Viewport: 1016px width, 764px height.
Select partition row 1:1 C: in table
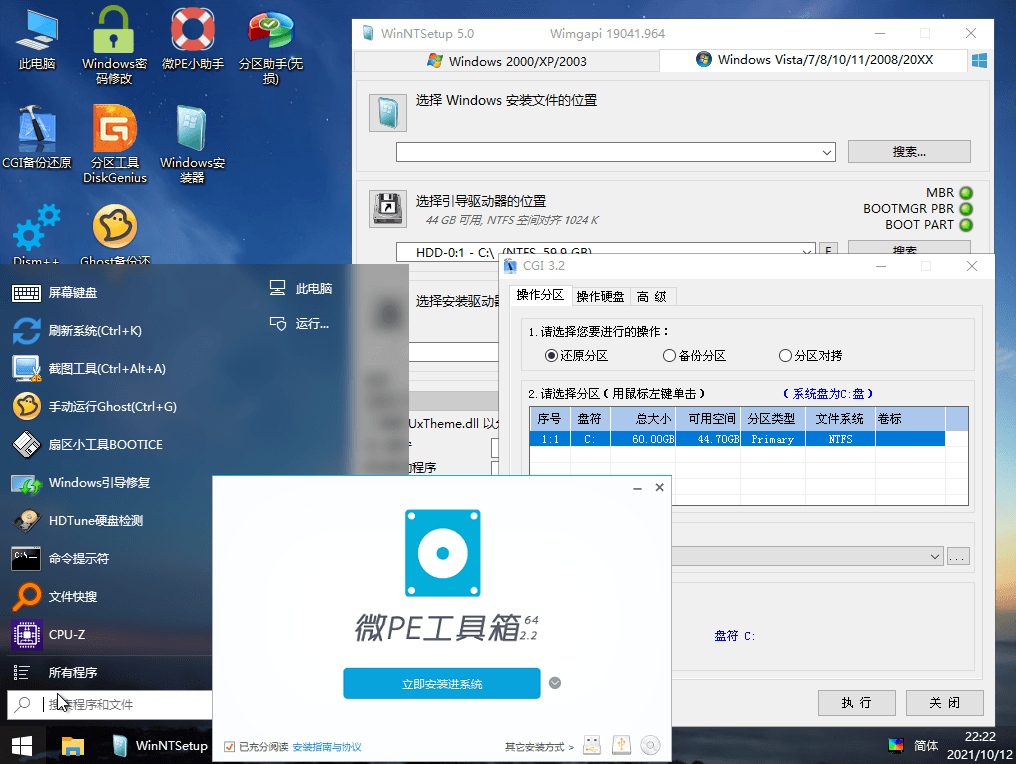tap(737, 439)
